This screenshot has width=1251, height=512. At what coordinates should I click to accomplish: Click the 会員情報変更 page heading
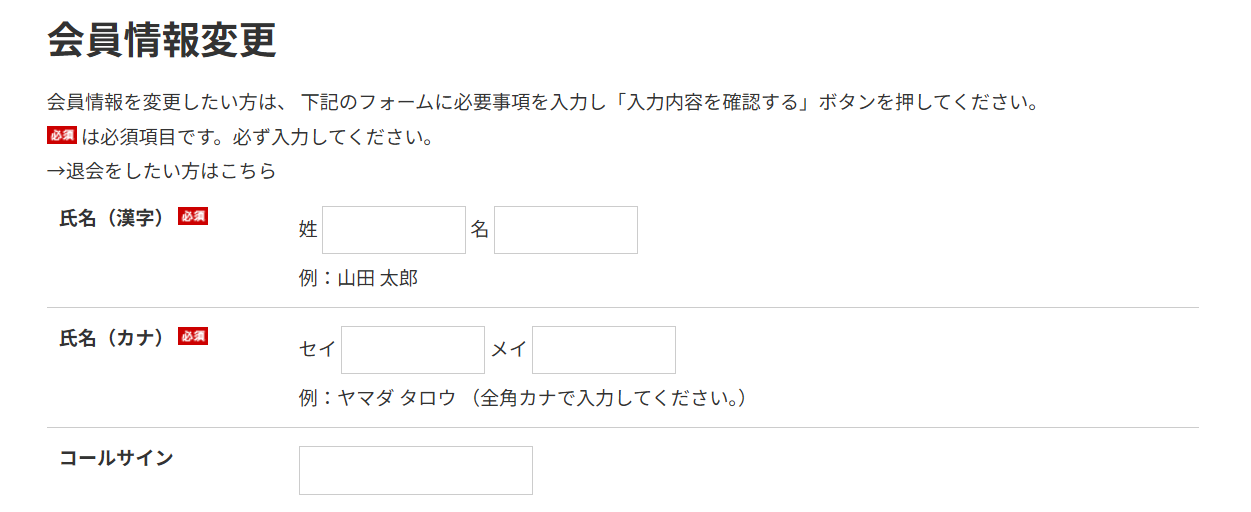(x=162, y=41)
